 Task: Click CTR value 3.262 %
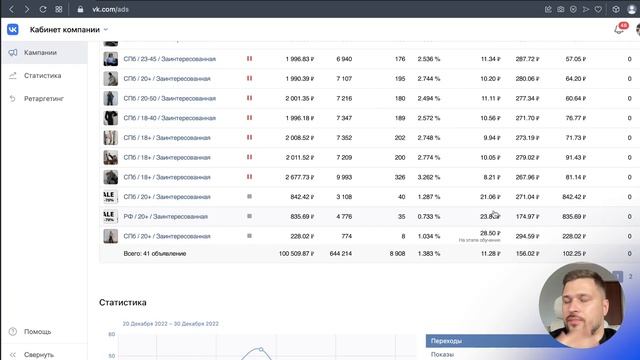click(x=429, y=177)
